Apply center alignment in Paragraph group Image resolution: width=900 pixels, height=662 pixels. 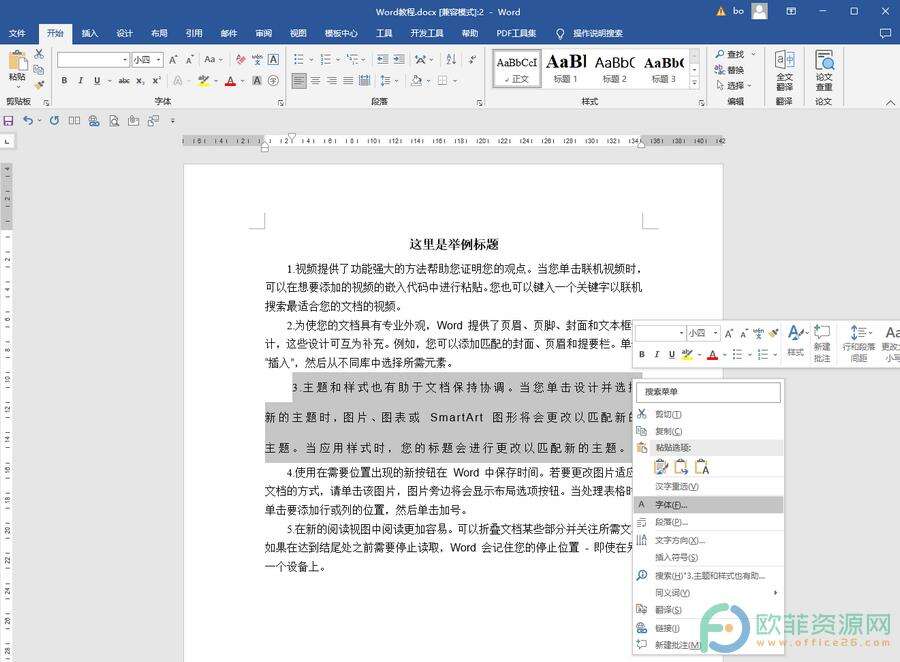tap(314, 81)
